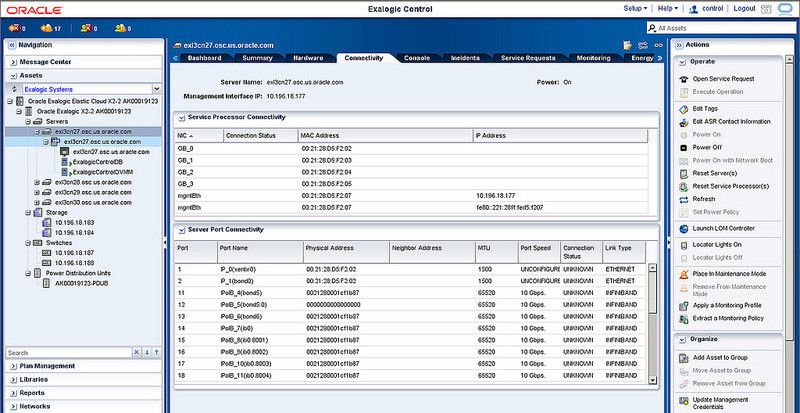Viewport: 800px width, 413px height.
Task: Click the PoB_4(bond5) port row
Action: 411,293
